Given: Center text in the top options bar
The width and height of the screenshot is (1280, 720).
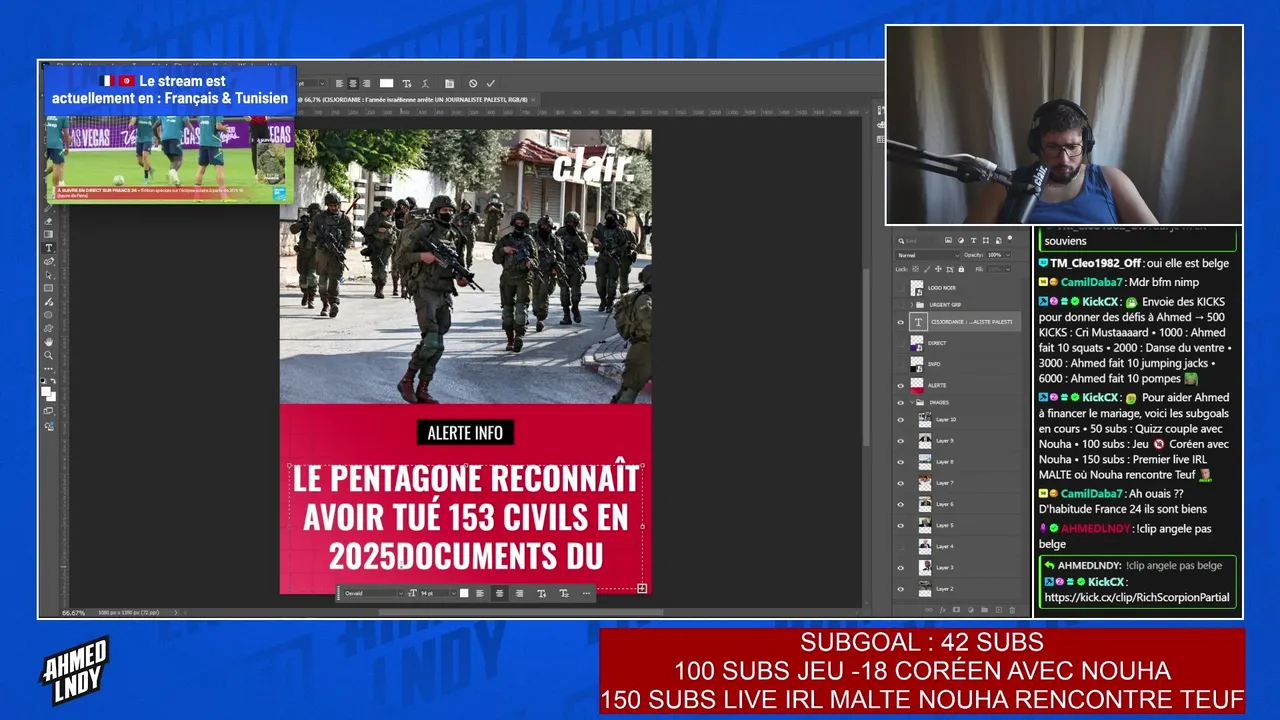Looking at the screenshot, I should [x=353, y=84].
